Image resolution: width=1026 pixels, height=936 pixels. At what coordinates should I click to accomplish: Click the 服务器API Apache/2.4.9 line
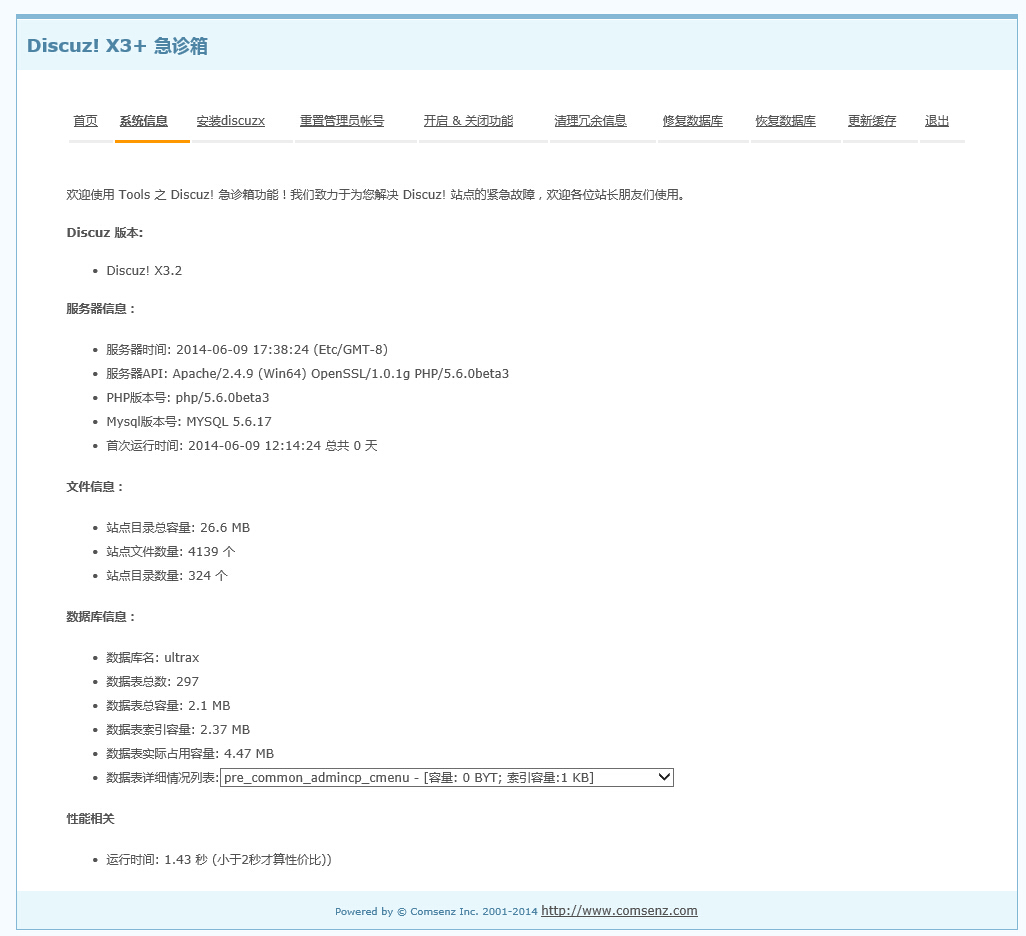point(308,374)
